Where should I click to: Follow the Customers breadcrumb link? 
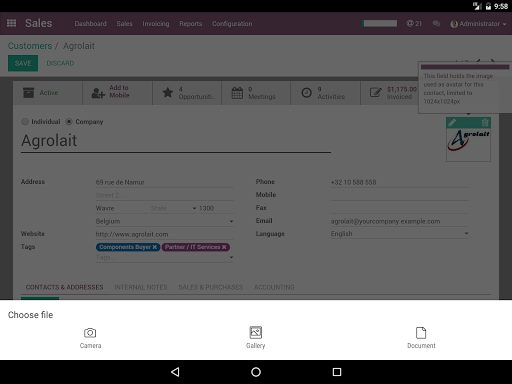point(30,46)
